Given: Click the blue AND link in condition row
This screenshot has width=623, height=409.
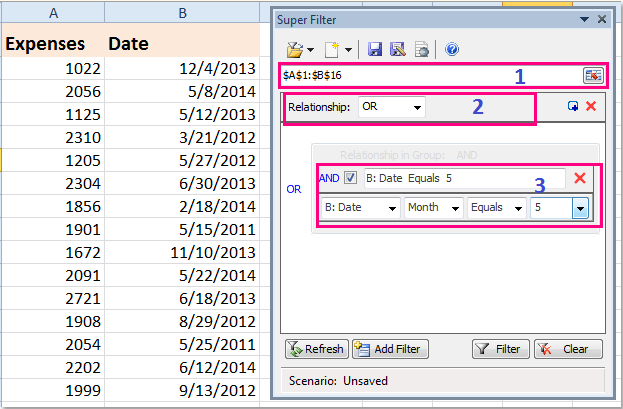Looking at the screenshot, I should click(x=329, y=178).
